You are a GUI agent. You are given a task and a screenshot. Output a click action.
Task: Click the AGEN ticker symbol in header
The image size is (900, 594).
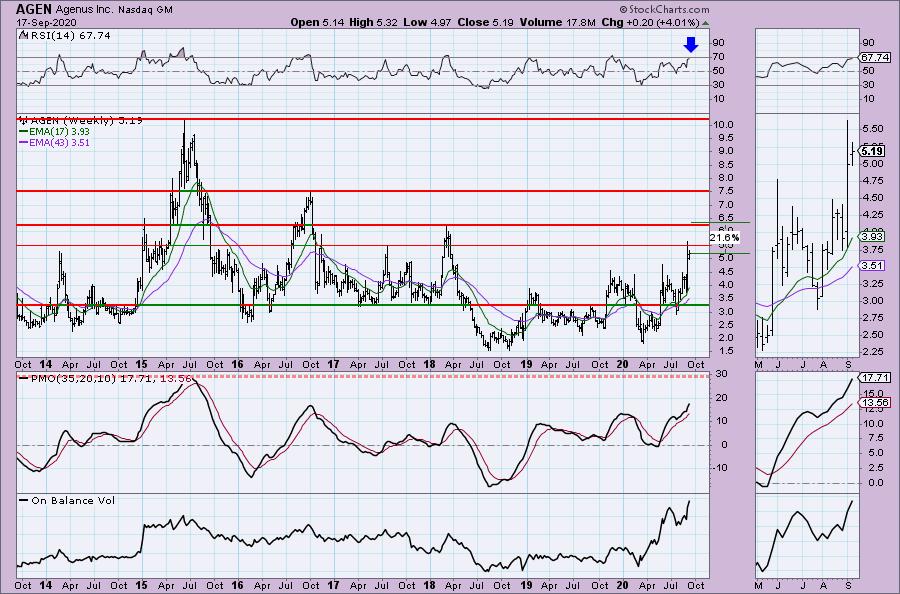point(34,9)
